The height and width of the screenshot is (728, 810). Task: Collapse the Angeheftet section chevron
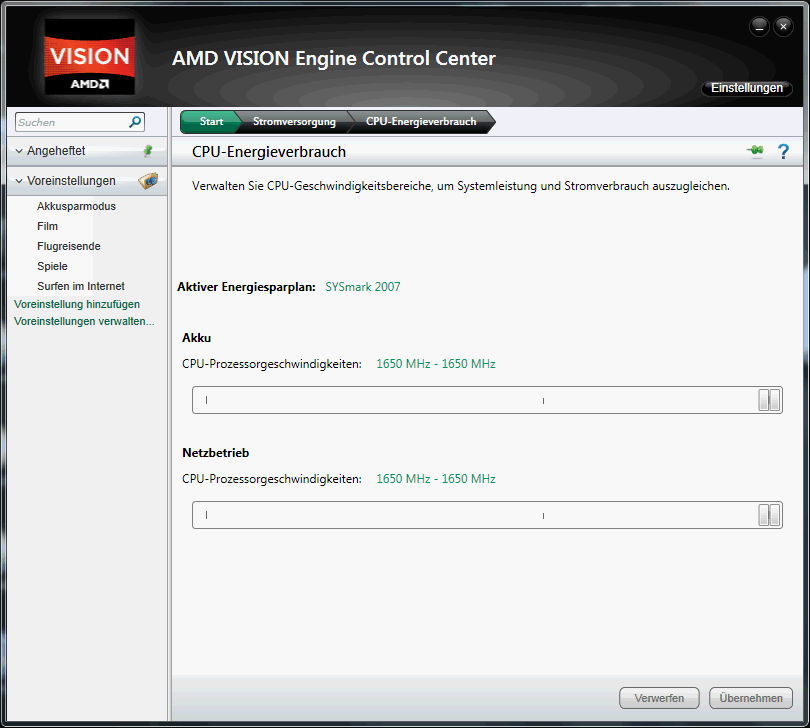coord(19,151)
